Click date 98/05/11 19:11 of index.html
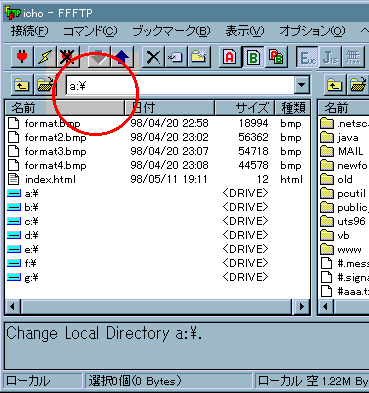Image resolution: width=369 pixels, height=393 pixels. coord(169,179)
